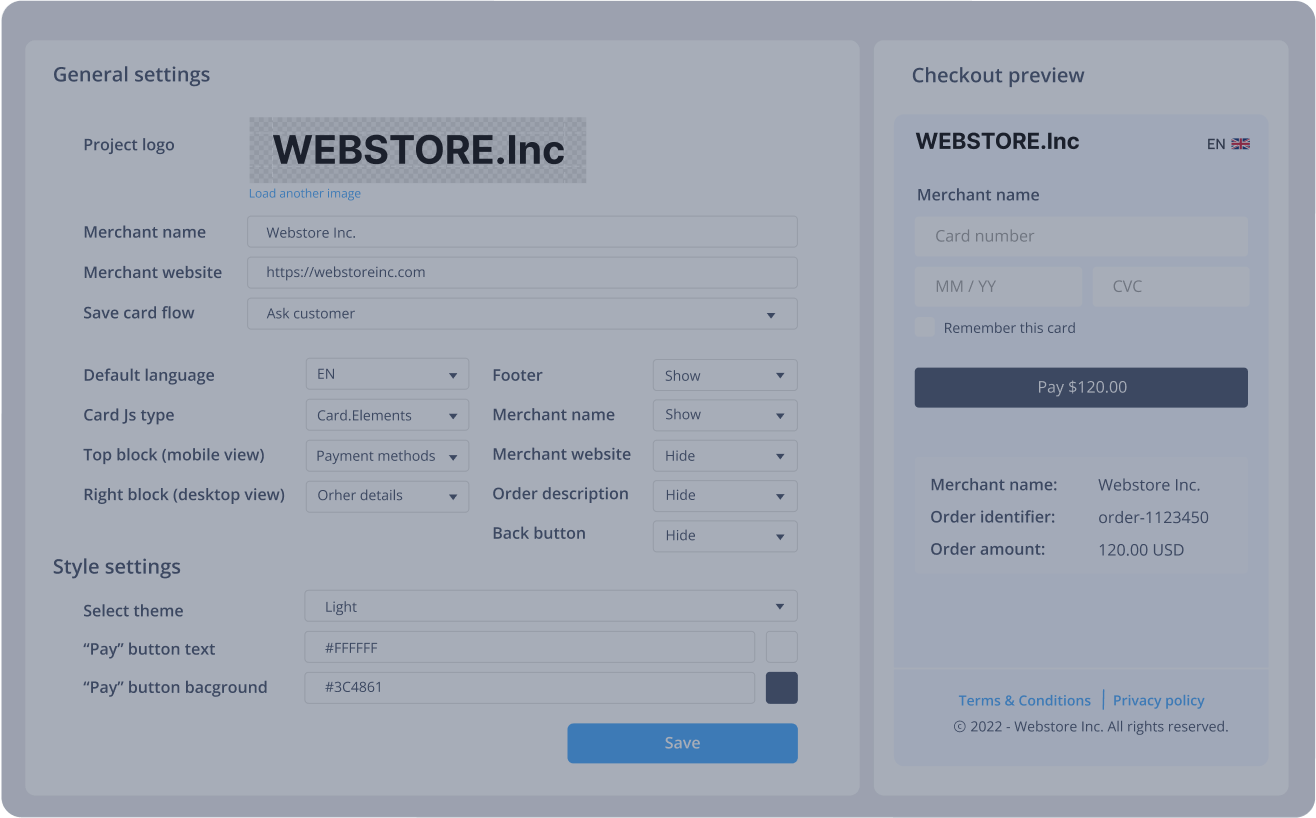Click the Save button
Image resolution: width=1316 pixels, height=818 pixels.
click(682, 743)
